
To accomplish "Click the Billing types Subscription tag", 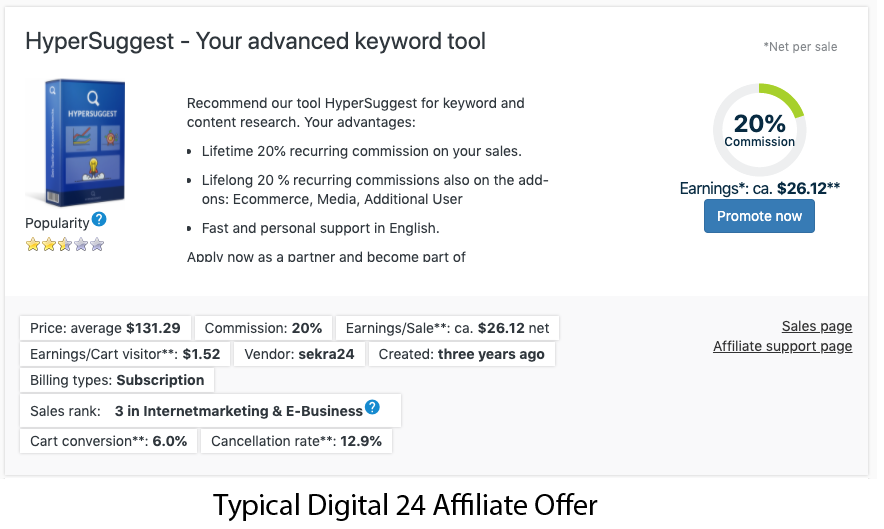I will pyautogui.click(x=117, y=380).
